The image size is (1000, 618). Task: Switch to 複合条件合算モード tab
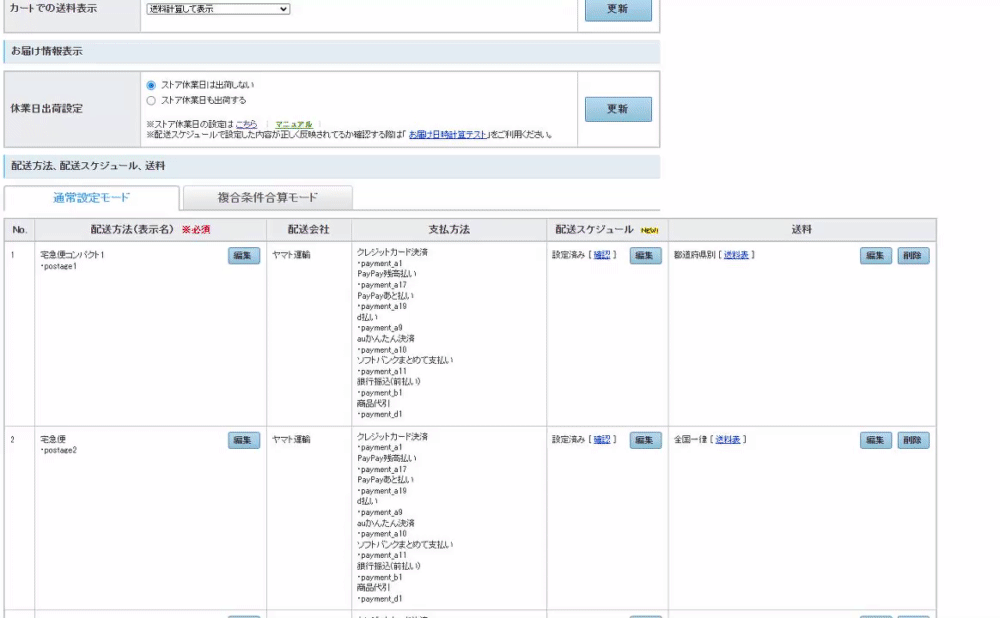(x=267, y=197)
